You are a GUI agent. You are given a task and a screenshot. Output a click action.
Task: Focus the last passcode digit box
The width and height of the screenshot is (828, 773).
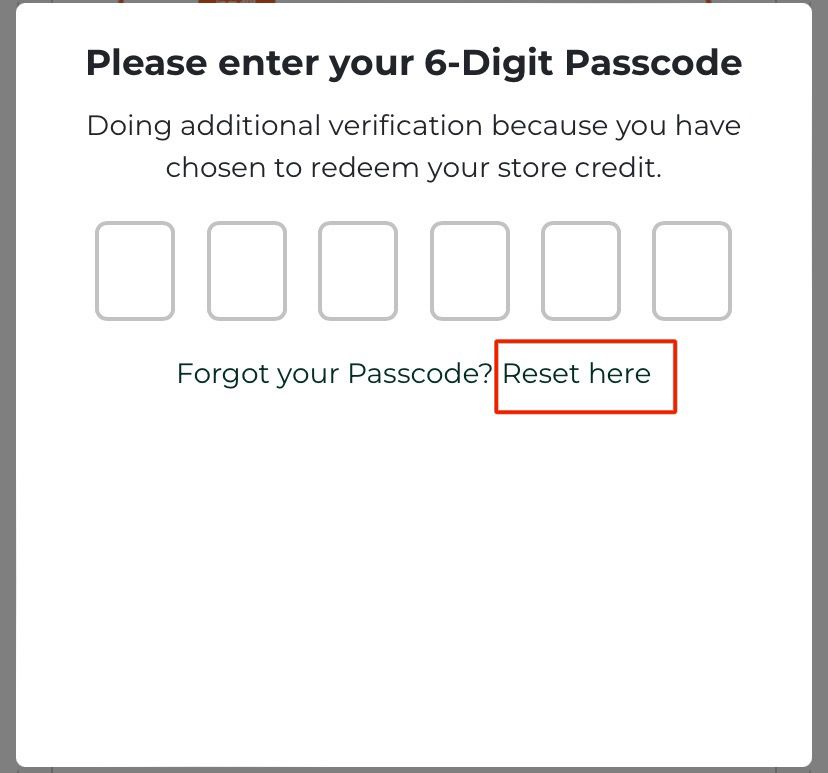click(x=692, y=271)
